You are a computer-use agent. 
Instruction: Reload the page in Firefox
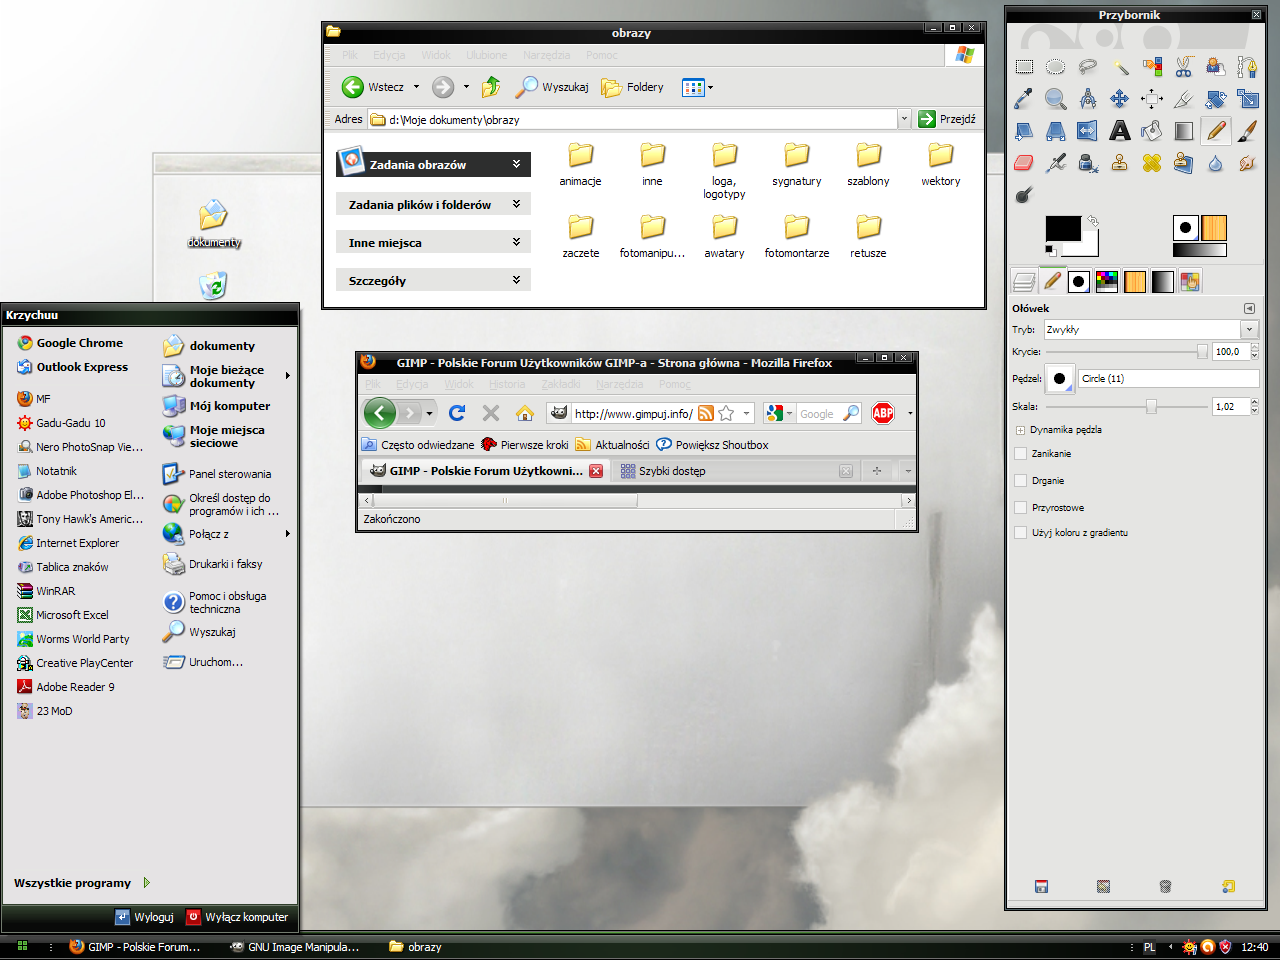pos(457,413)
